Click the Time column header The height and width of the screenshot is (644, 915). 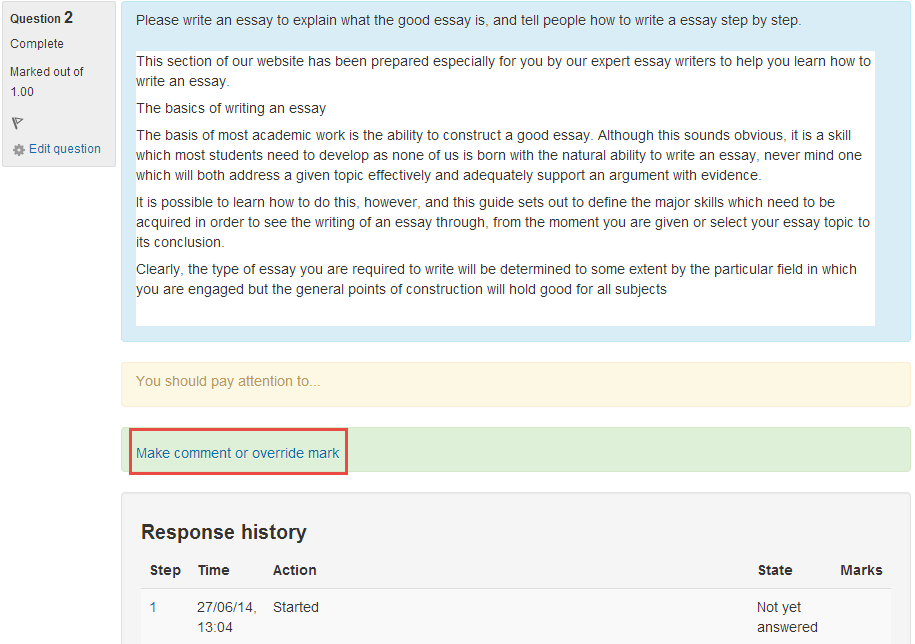213,570
